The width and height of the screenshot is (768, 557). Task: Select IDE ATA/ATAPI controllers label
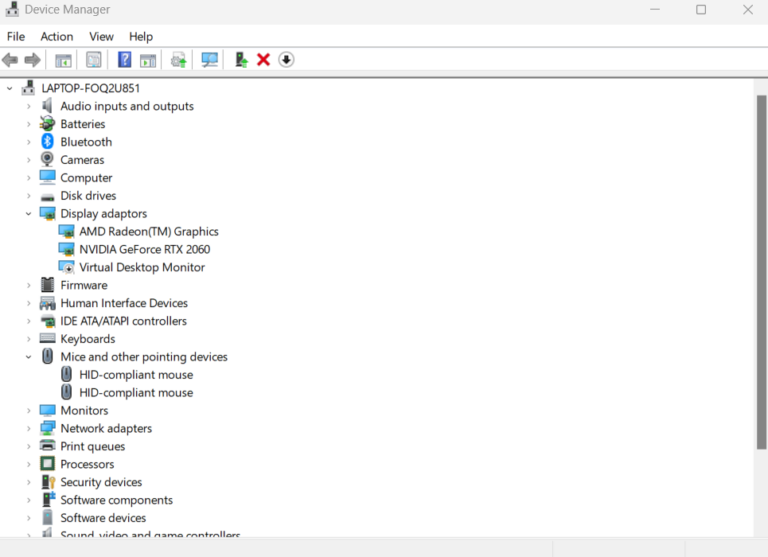pos(123,321)
